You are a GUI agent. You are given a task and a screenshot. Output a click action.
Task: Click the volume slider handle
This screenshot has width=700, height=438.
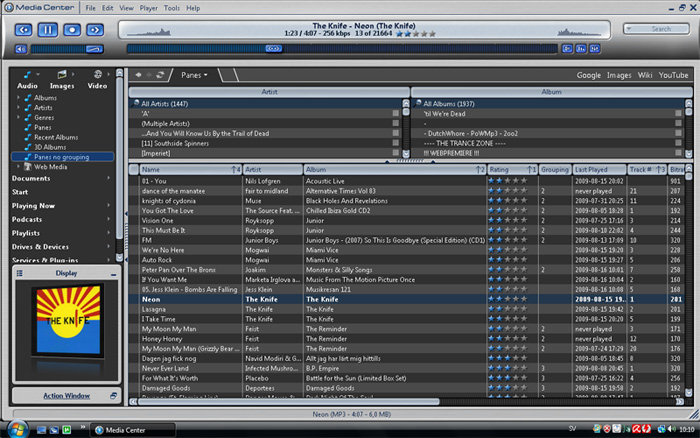[94, 49]
